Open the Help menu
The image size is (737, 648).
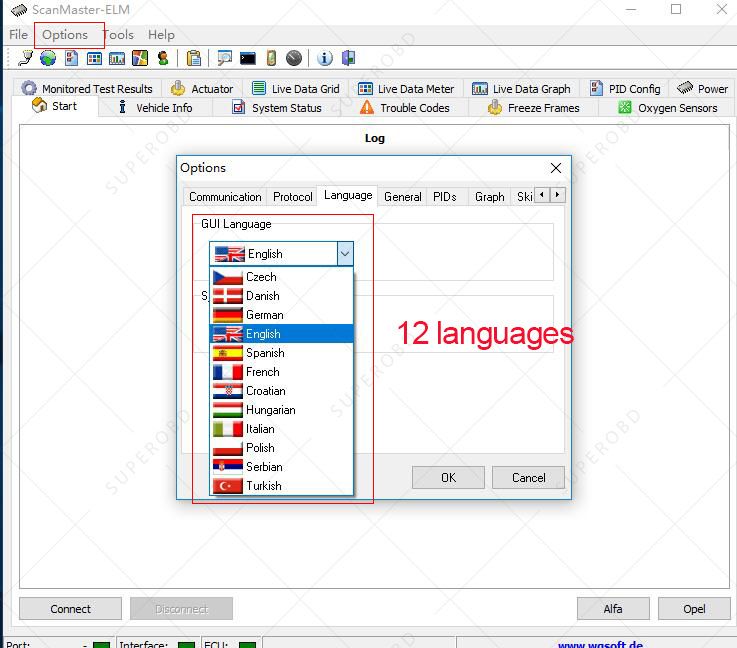pos(161,35)
